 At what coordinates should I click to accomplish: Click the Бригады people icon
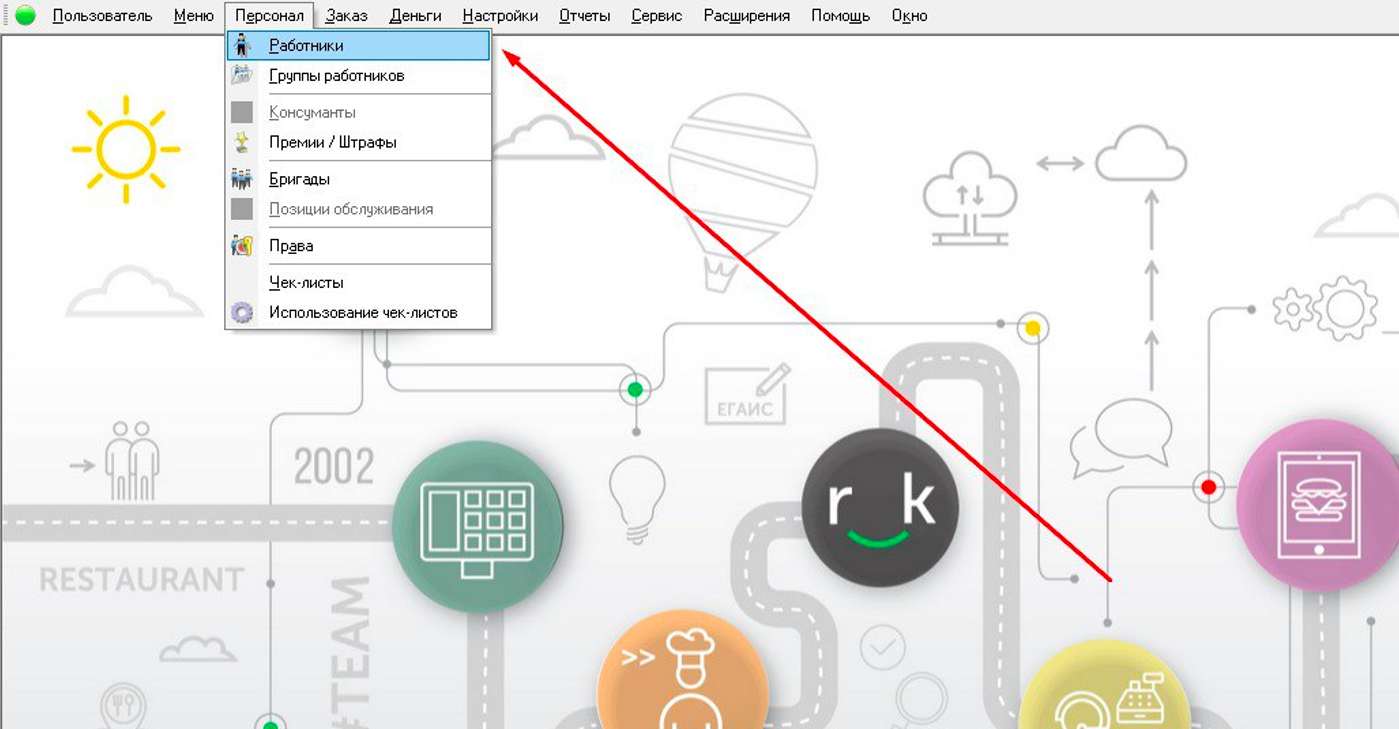click(242, 179)
